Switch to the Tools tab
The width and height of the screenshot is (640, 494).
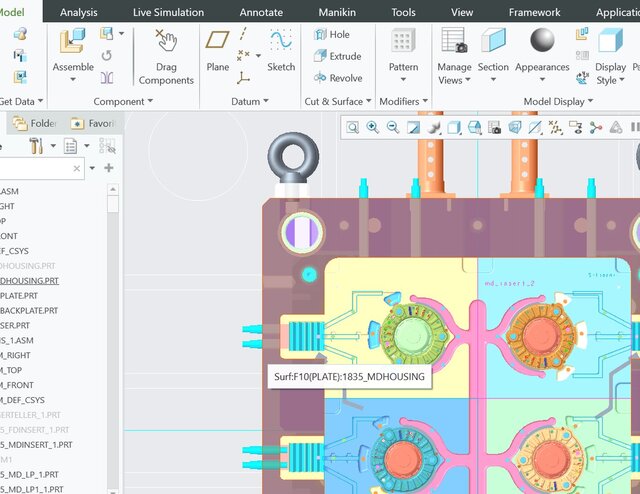click(x=403, y=12)
